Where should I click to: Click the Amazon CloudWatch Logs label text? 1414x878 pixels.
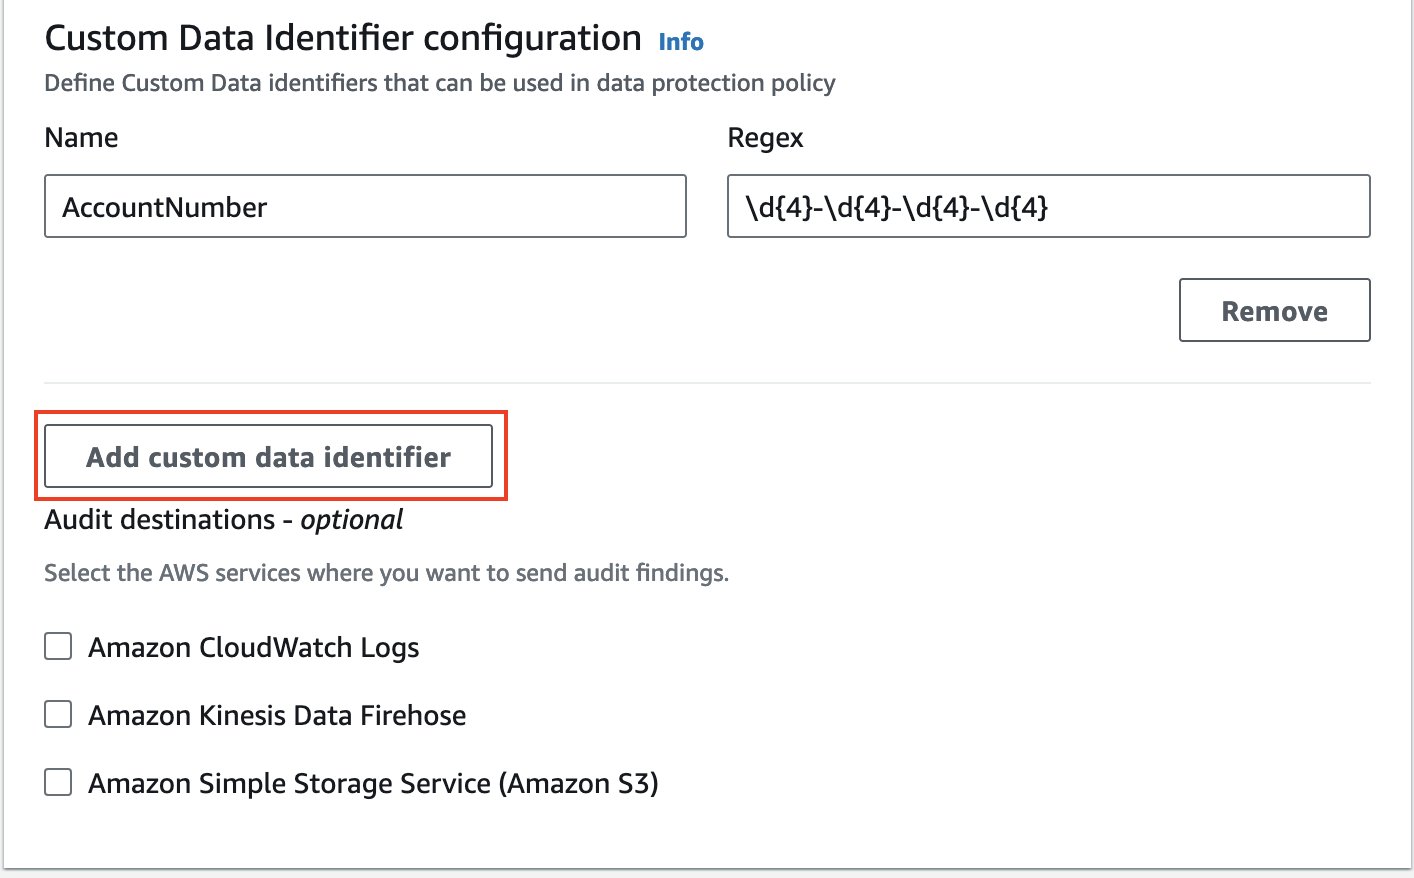click(254, 648)
